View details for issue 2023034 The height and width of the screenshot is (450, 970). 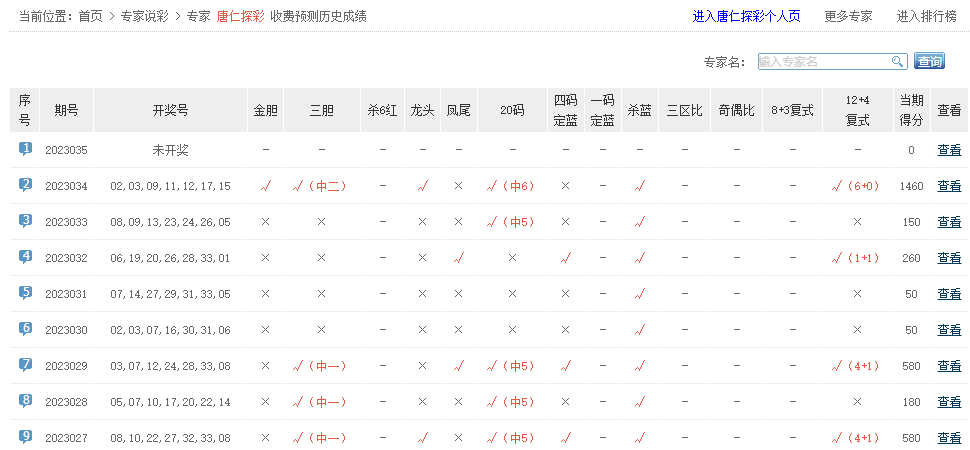pyautogui.click(x=948, y=186)
